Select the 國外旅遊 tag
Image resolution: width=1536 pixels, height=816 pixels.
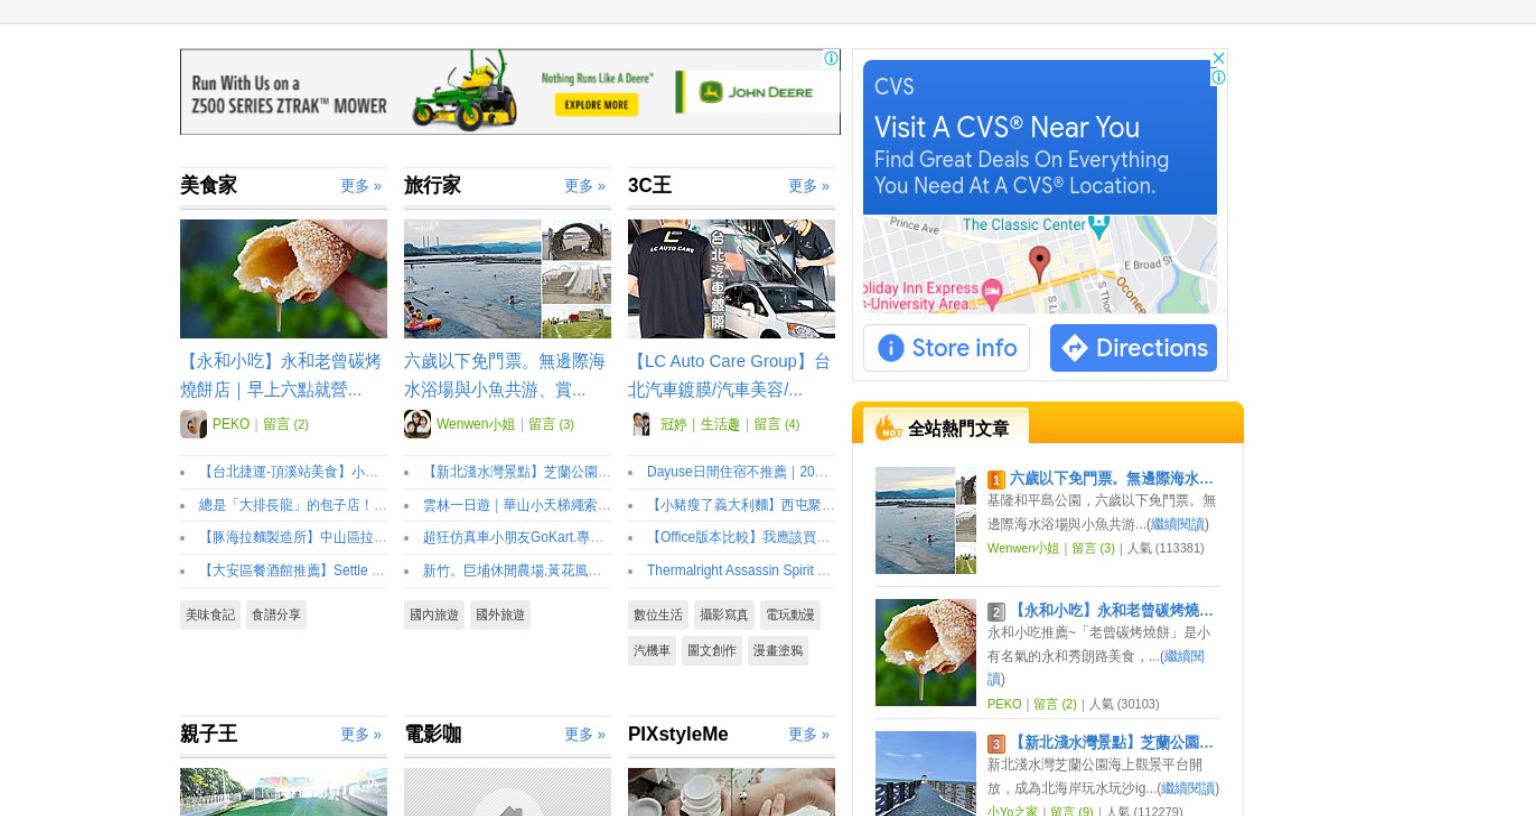(x=500, y=615)
